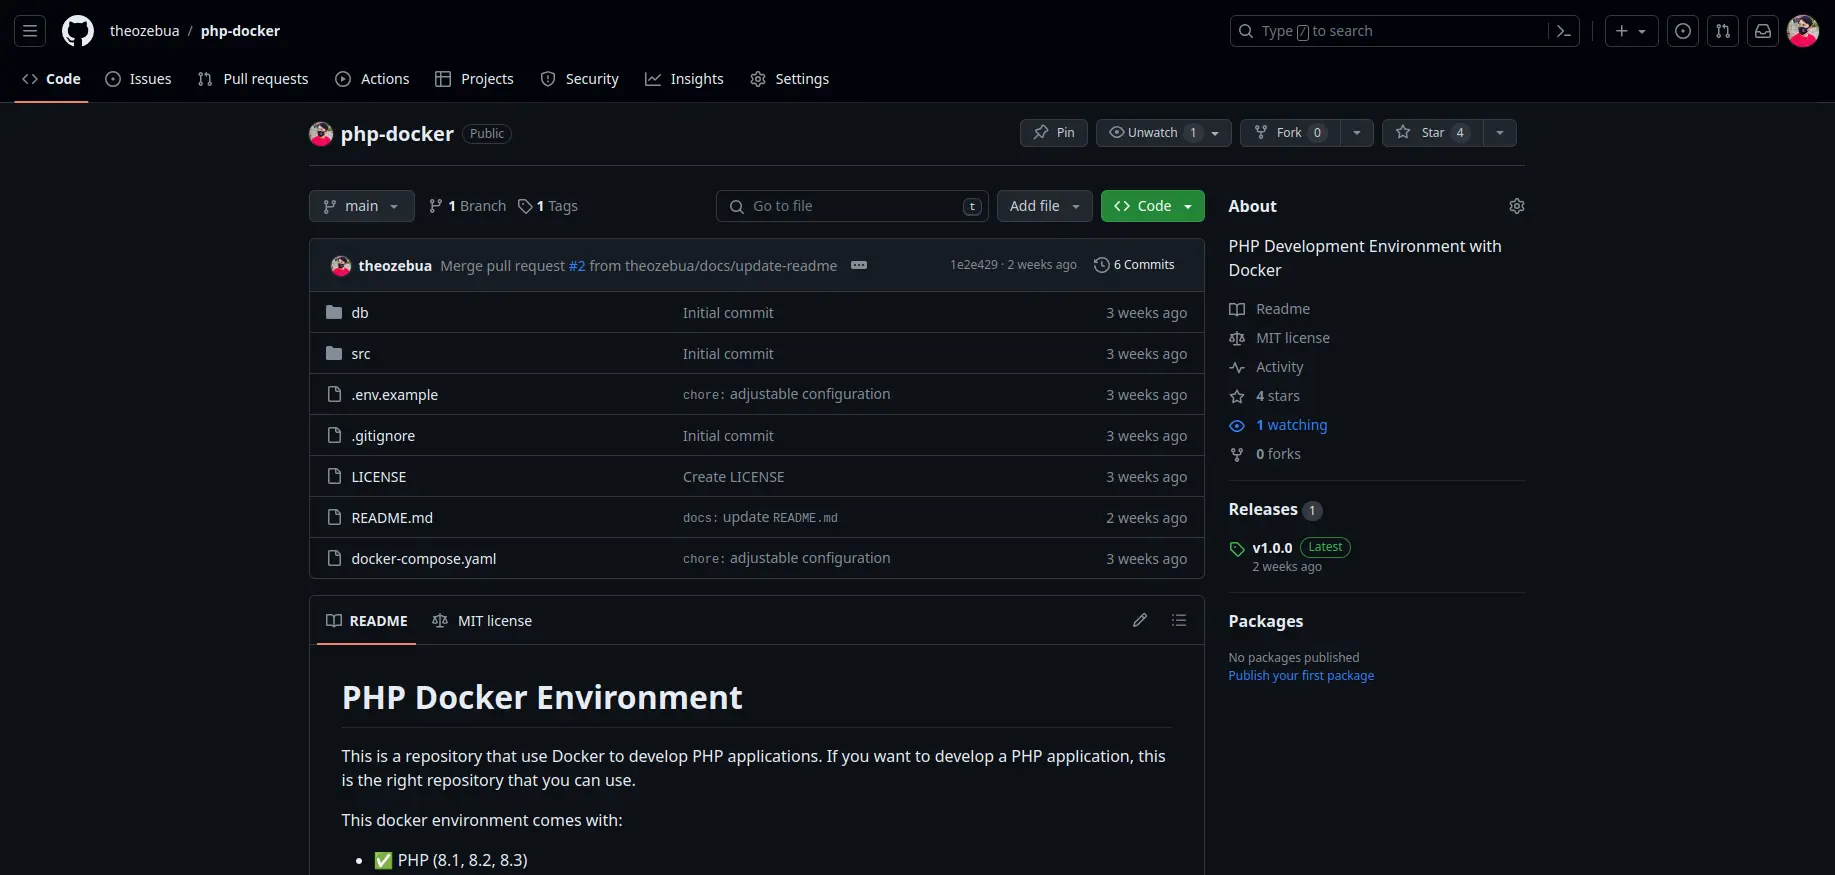Viewport: 1835px width, 875px height.
Task: Edit the README with pencil icon
Action: click(x=1140, y=620)
